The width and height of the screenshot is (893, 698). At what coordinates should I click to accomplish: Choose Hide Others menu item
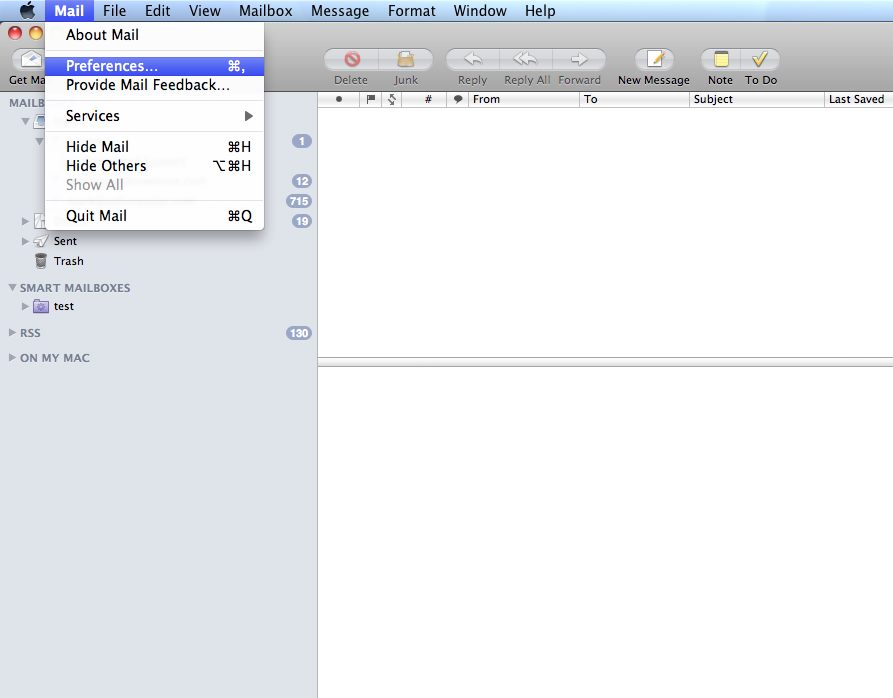pyautogui.click(x=154, y=166)
